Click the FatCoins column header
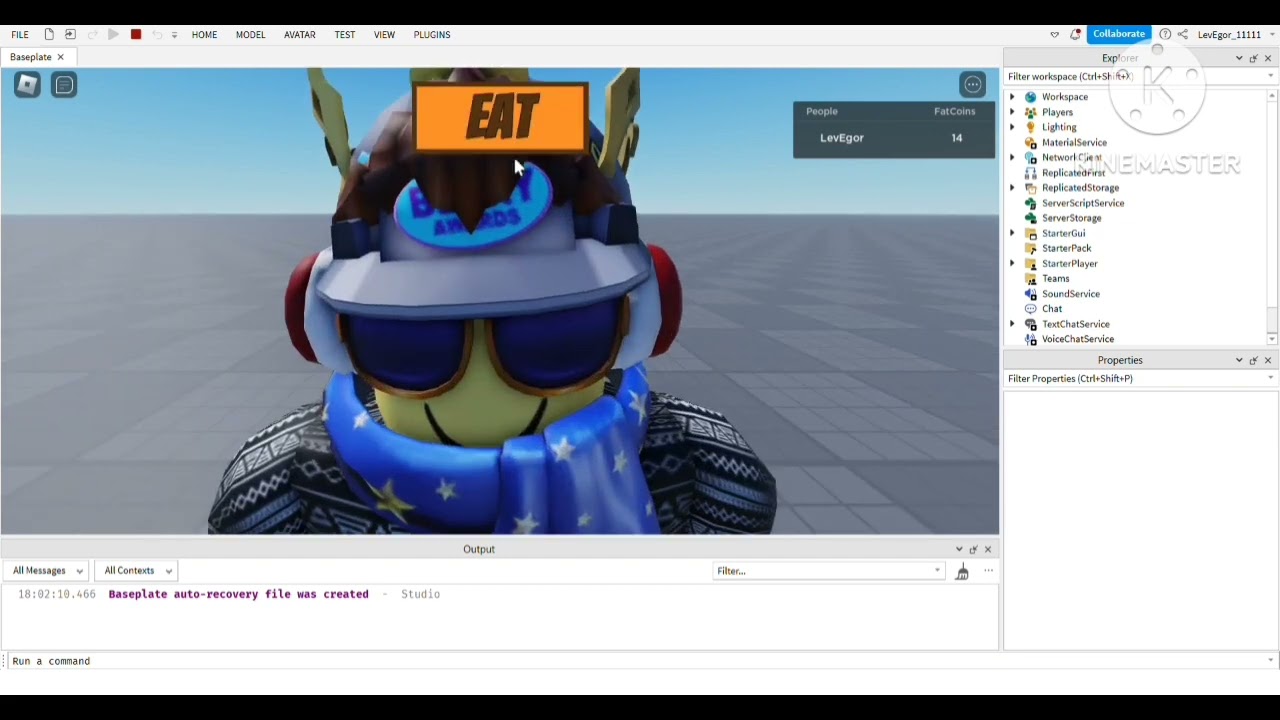This screenshot has width=1280, height=720. [954, 111]
